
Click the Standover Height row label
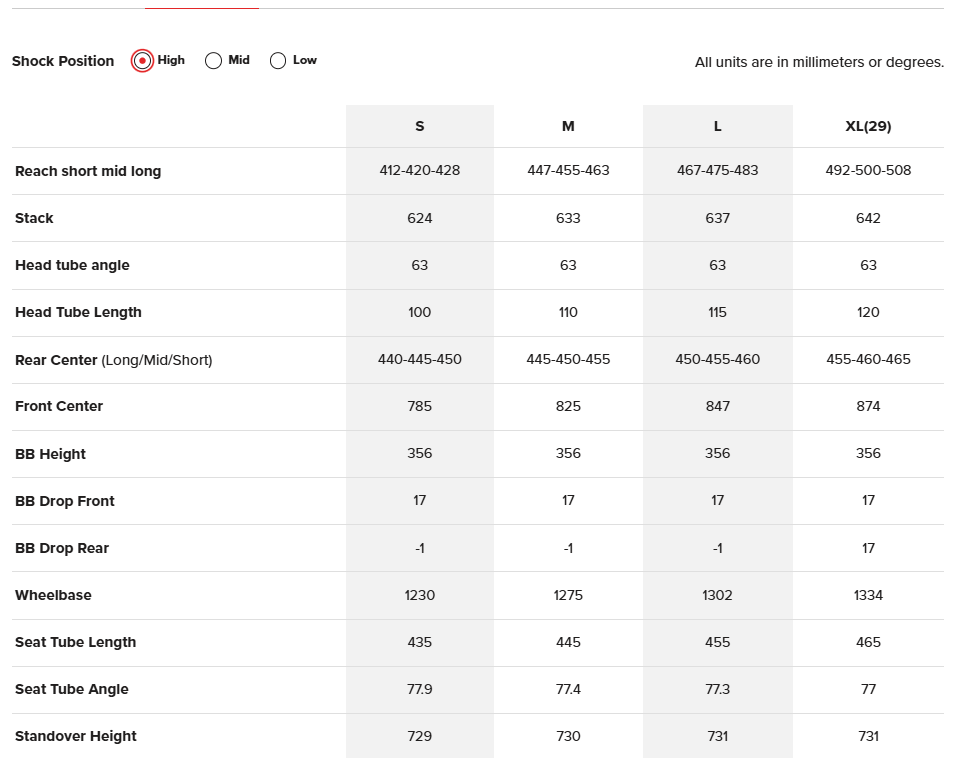coord(76,736)
